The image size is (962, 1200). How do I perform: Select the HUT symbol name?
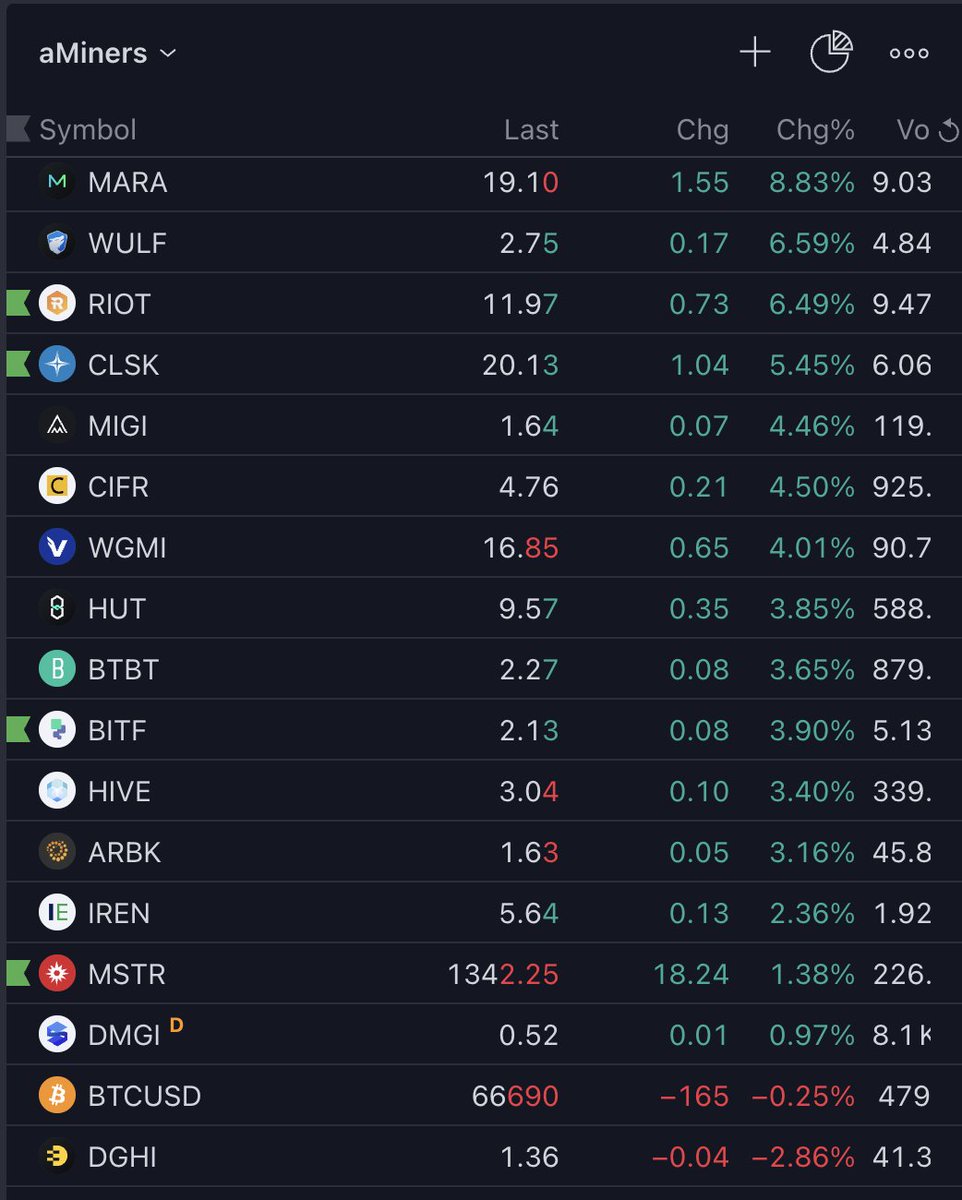pyautogui.click(x=117, y=609)
